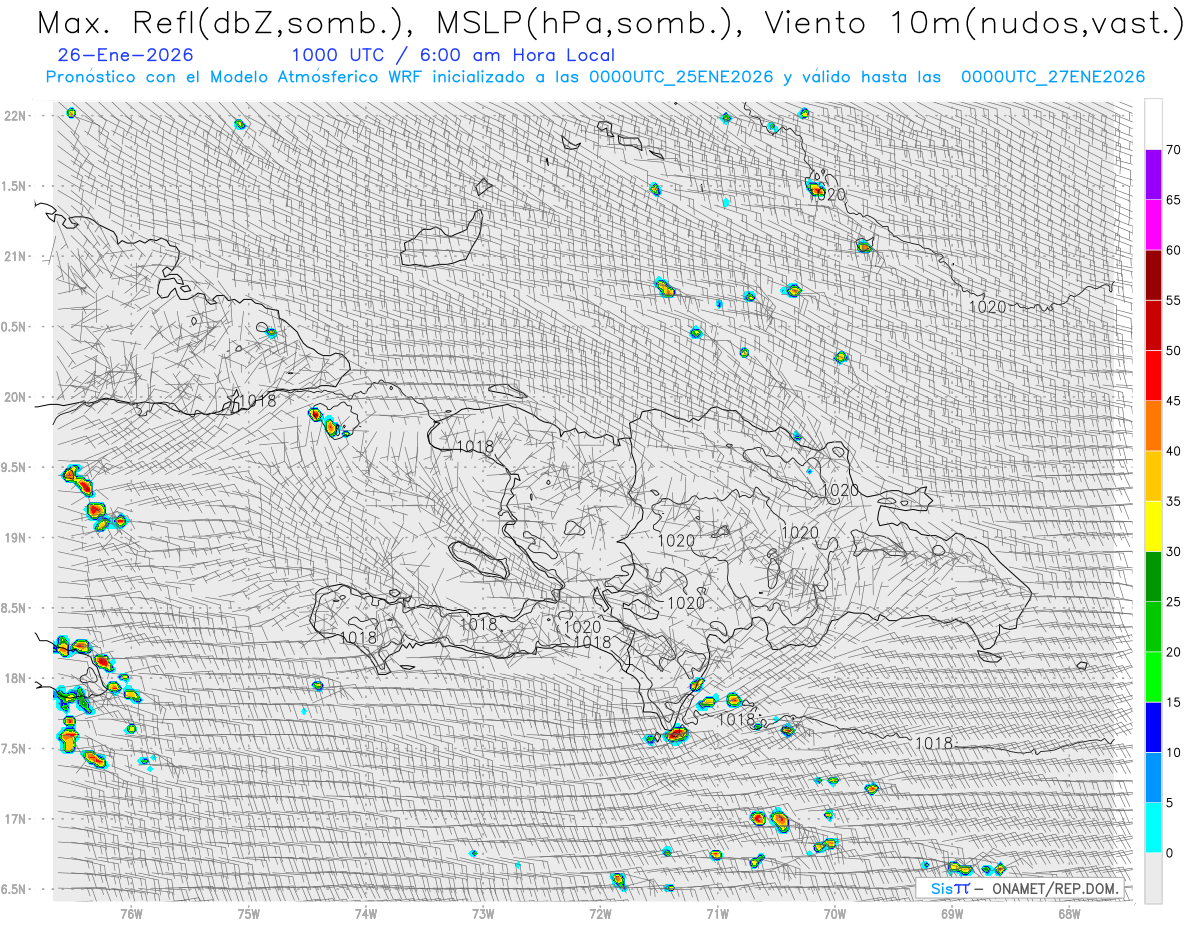The image size is (1200, 927).
Task: Click the map title starting 'Max. Refl(dbZ,somb.)'
Action: click(609, 24)
